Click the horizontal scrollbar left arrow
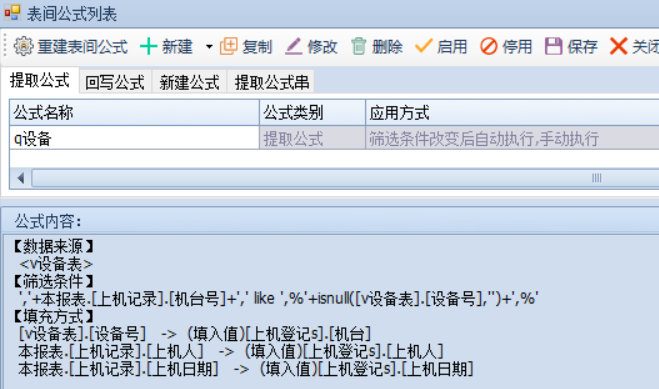Screen dimensions: 659x389 [x=20, y=178]
